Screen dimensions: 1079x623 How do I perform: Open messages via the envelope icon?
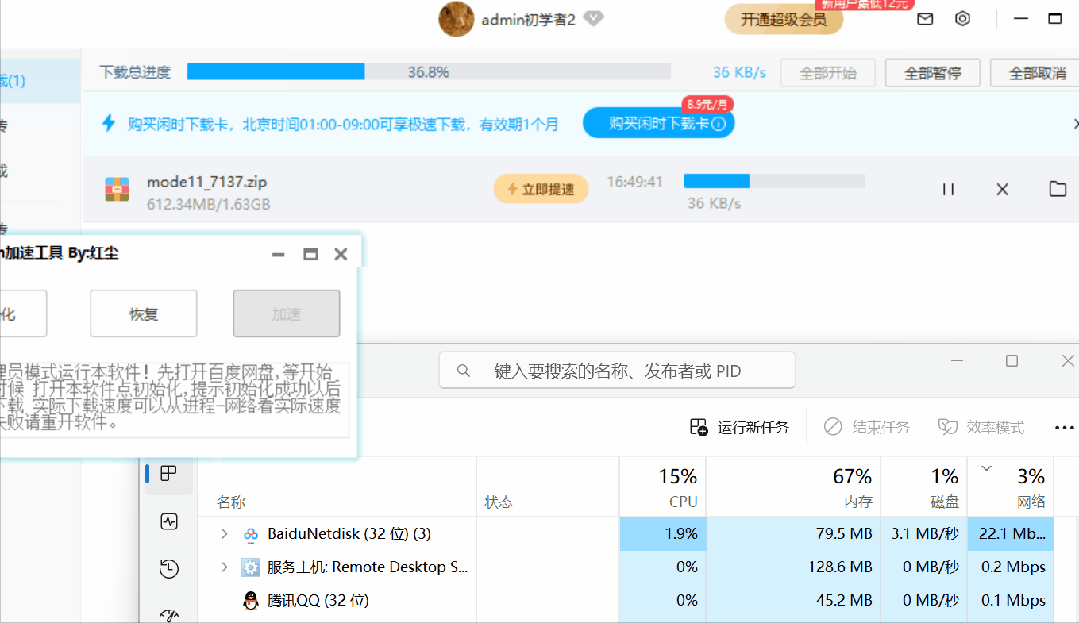point(924,18)
